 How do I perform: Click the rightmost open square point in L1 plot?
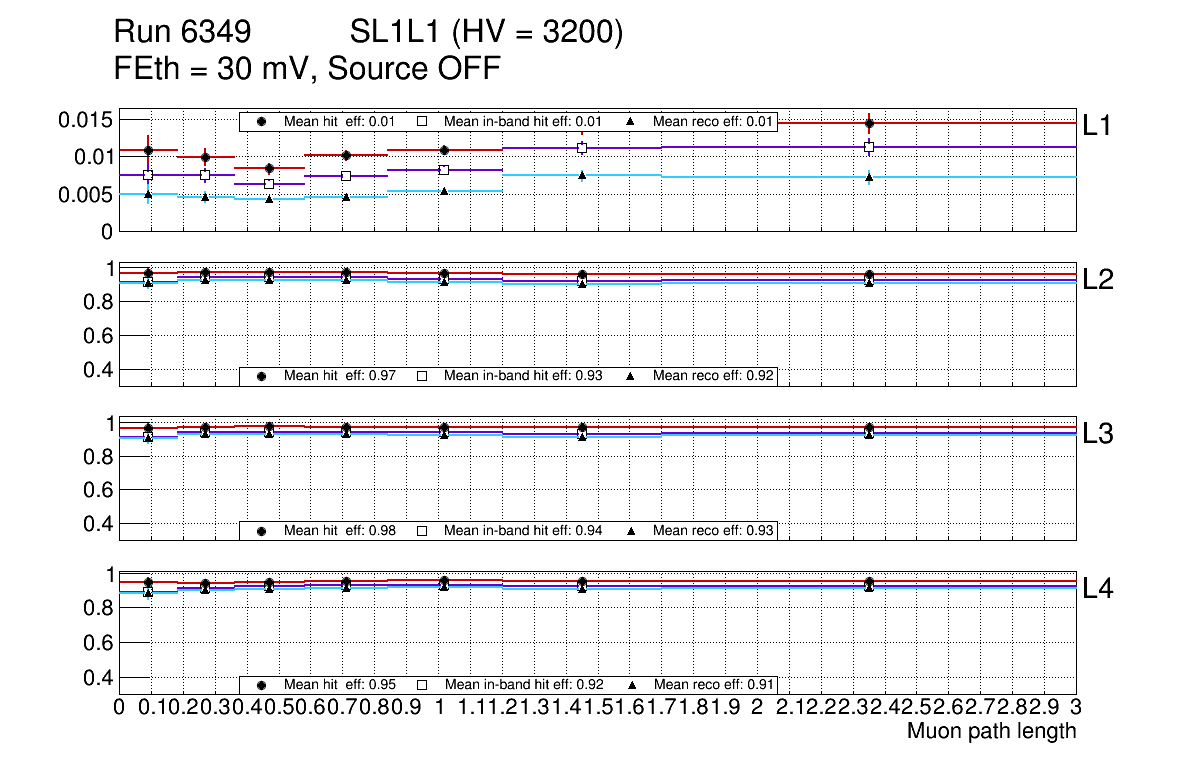pyautogui.click(x=869, y=147)
